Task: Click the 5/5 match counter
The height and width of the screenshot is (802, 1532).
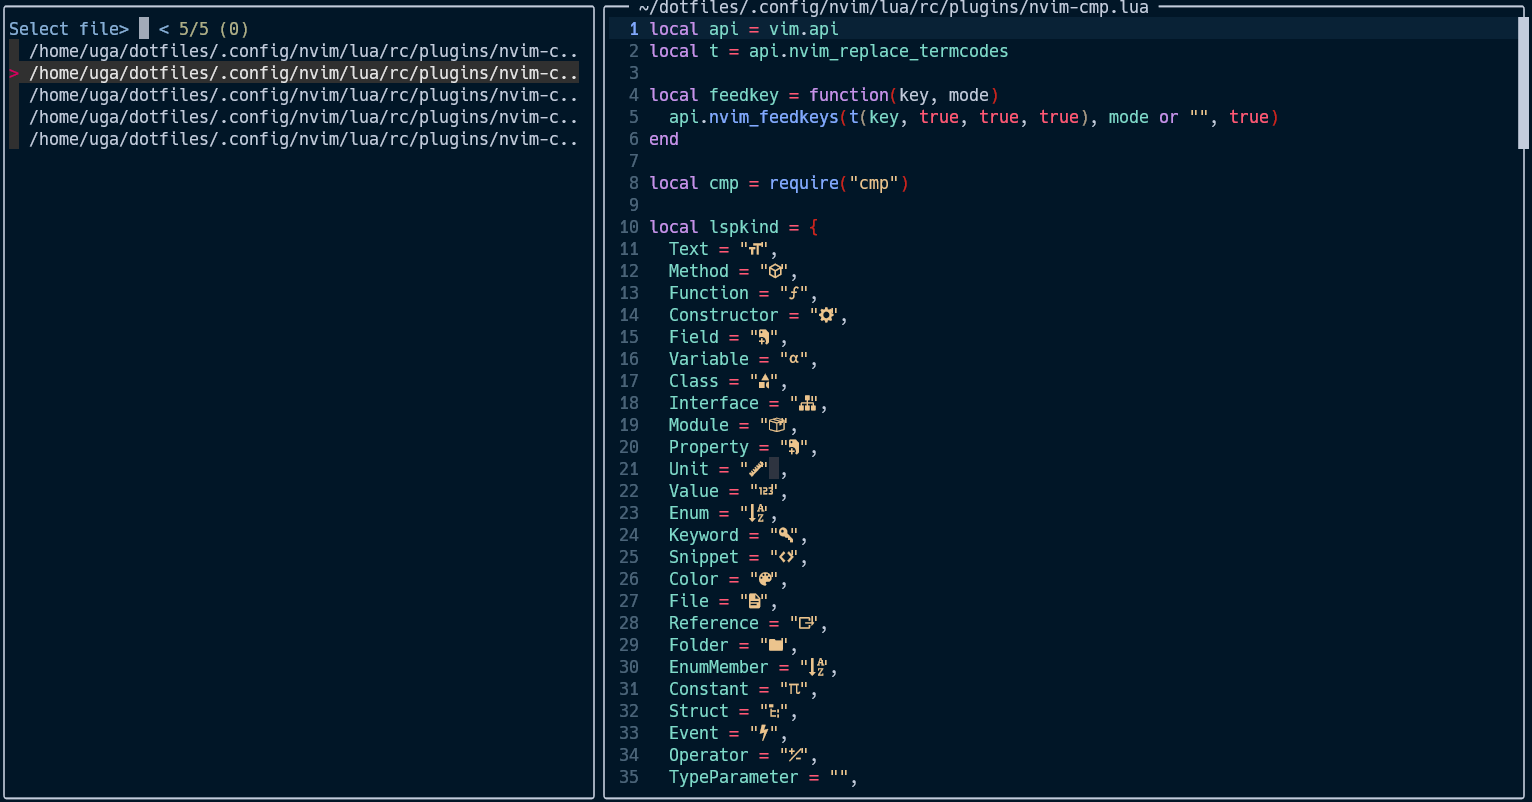Action: click(x=197, y=28)
